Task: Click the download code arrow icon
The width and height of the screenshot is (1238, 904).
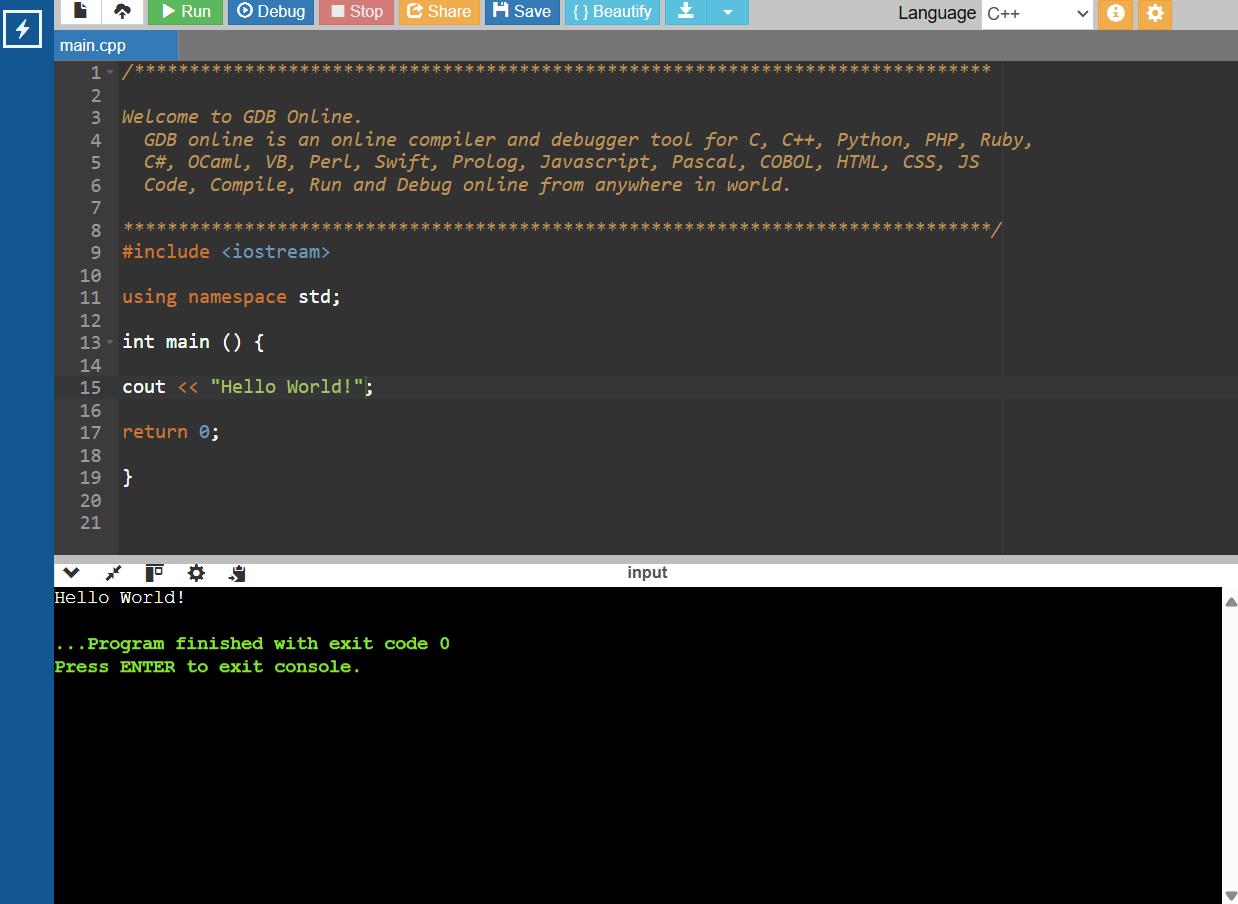Action: (x=685, y=11)
